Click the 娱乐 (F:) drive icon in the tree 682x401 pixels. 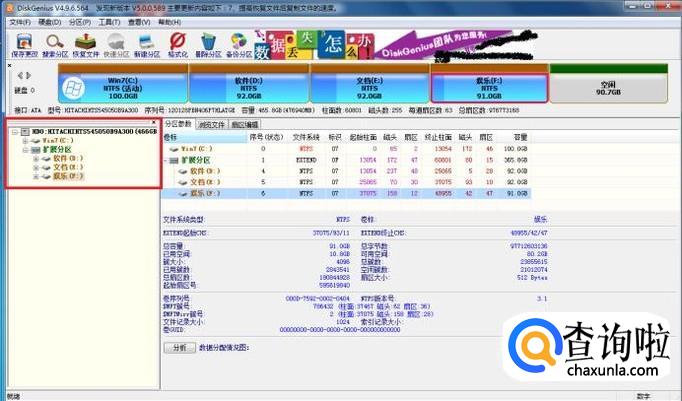point(46,176)
